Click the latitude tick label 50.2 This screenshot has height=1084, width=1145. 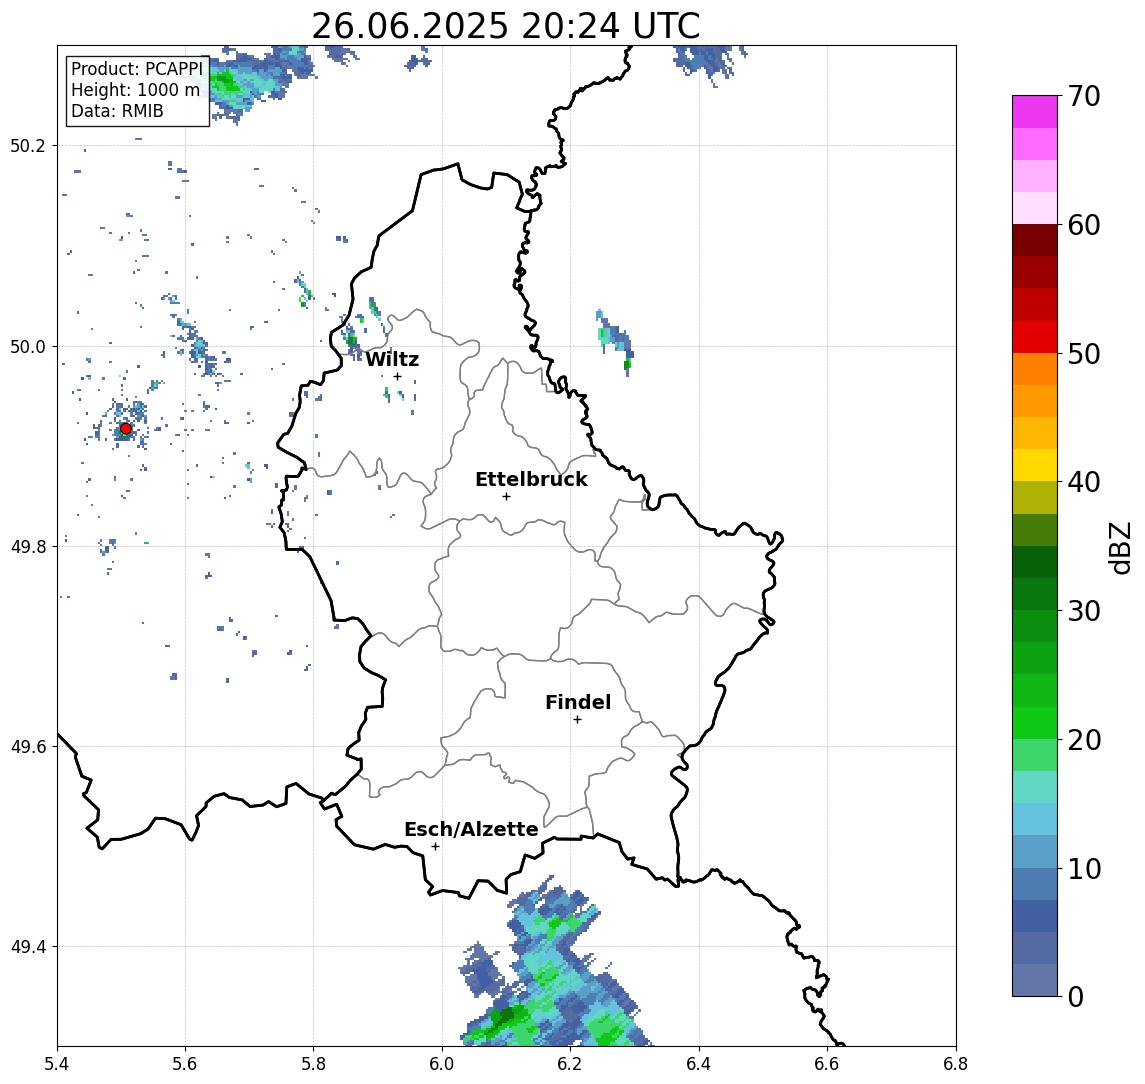pyautogui.click(x=28, y=145)
